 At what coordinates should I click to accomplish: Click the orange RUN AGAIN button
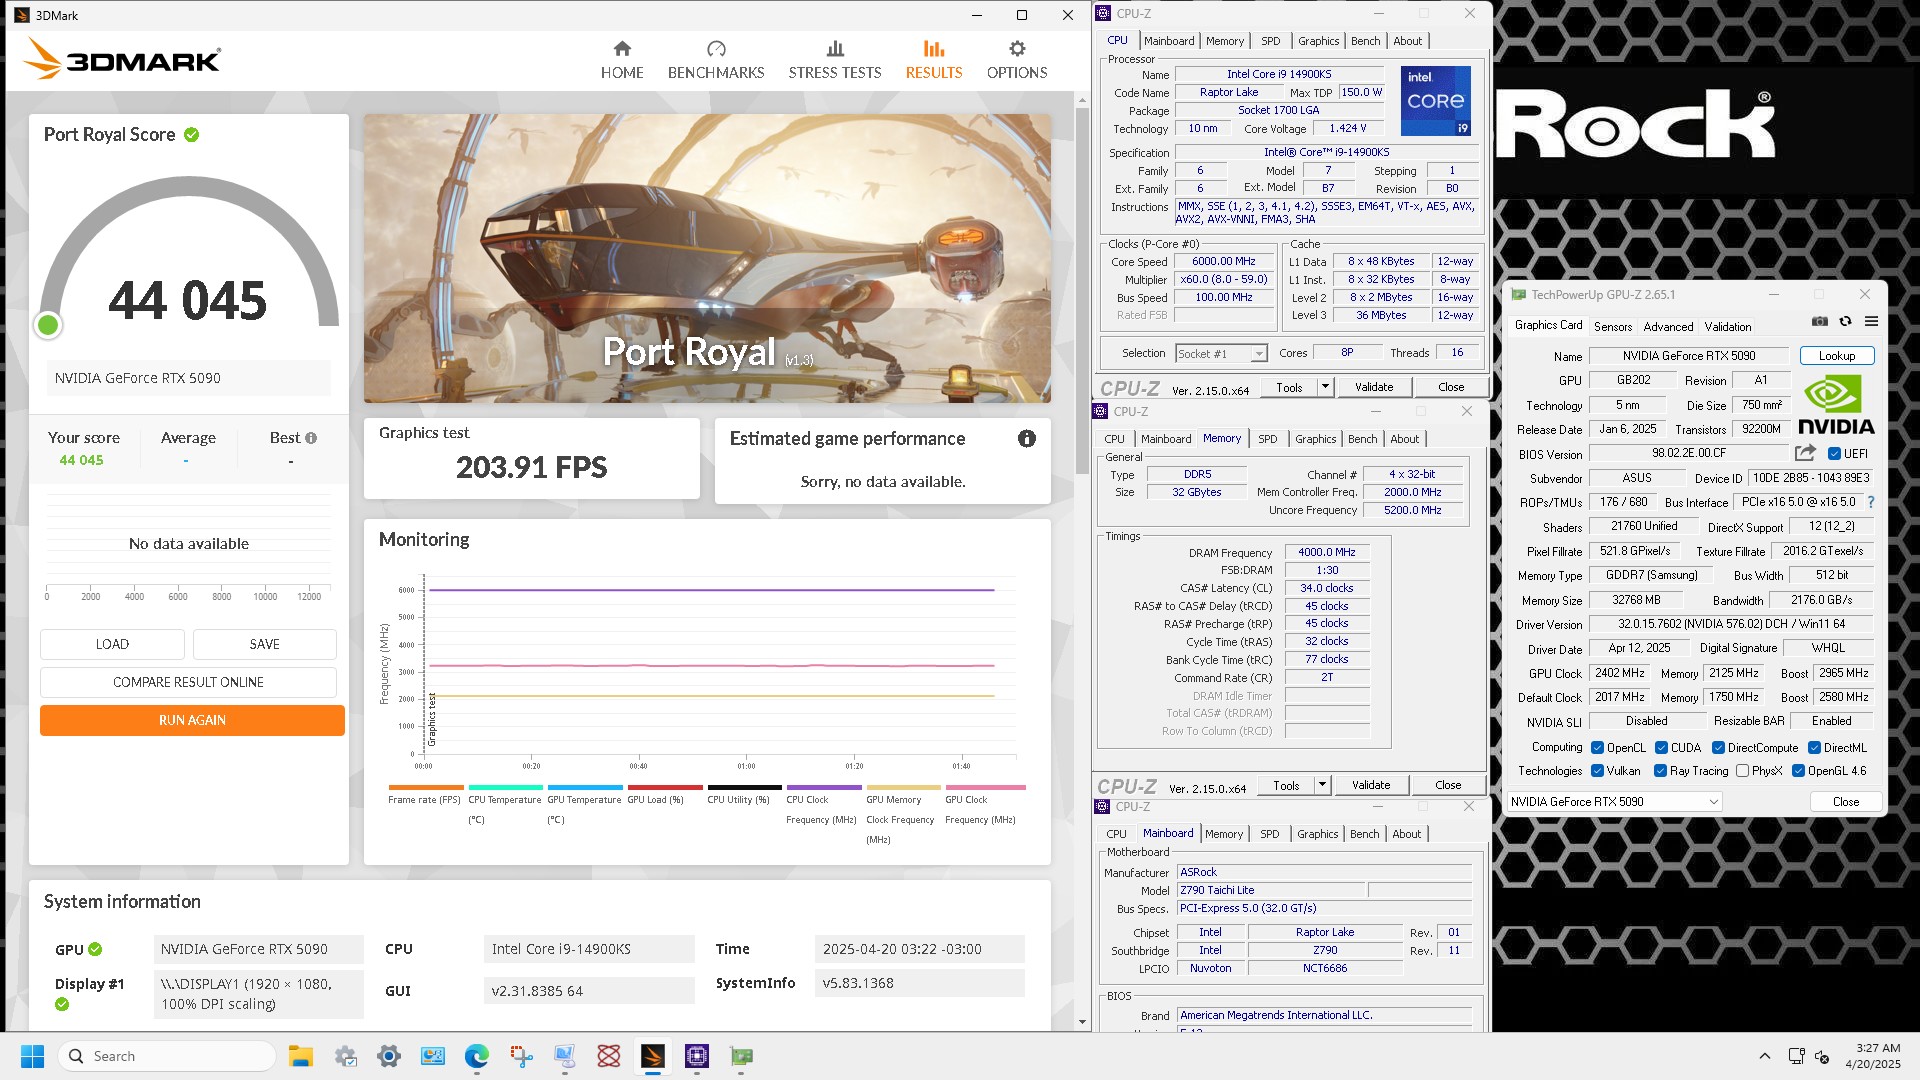point(192,720)
